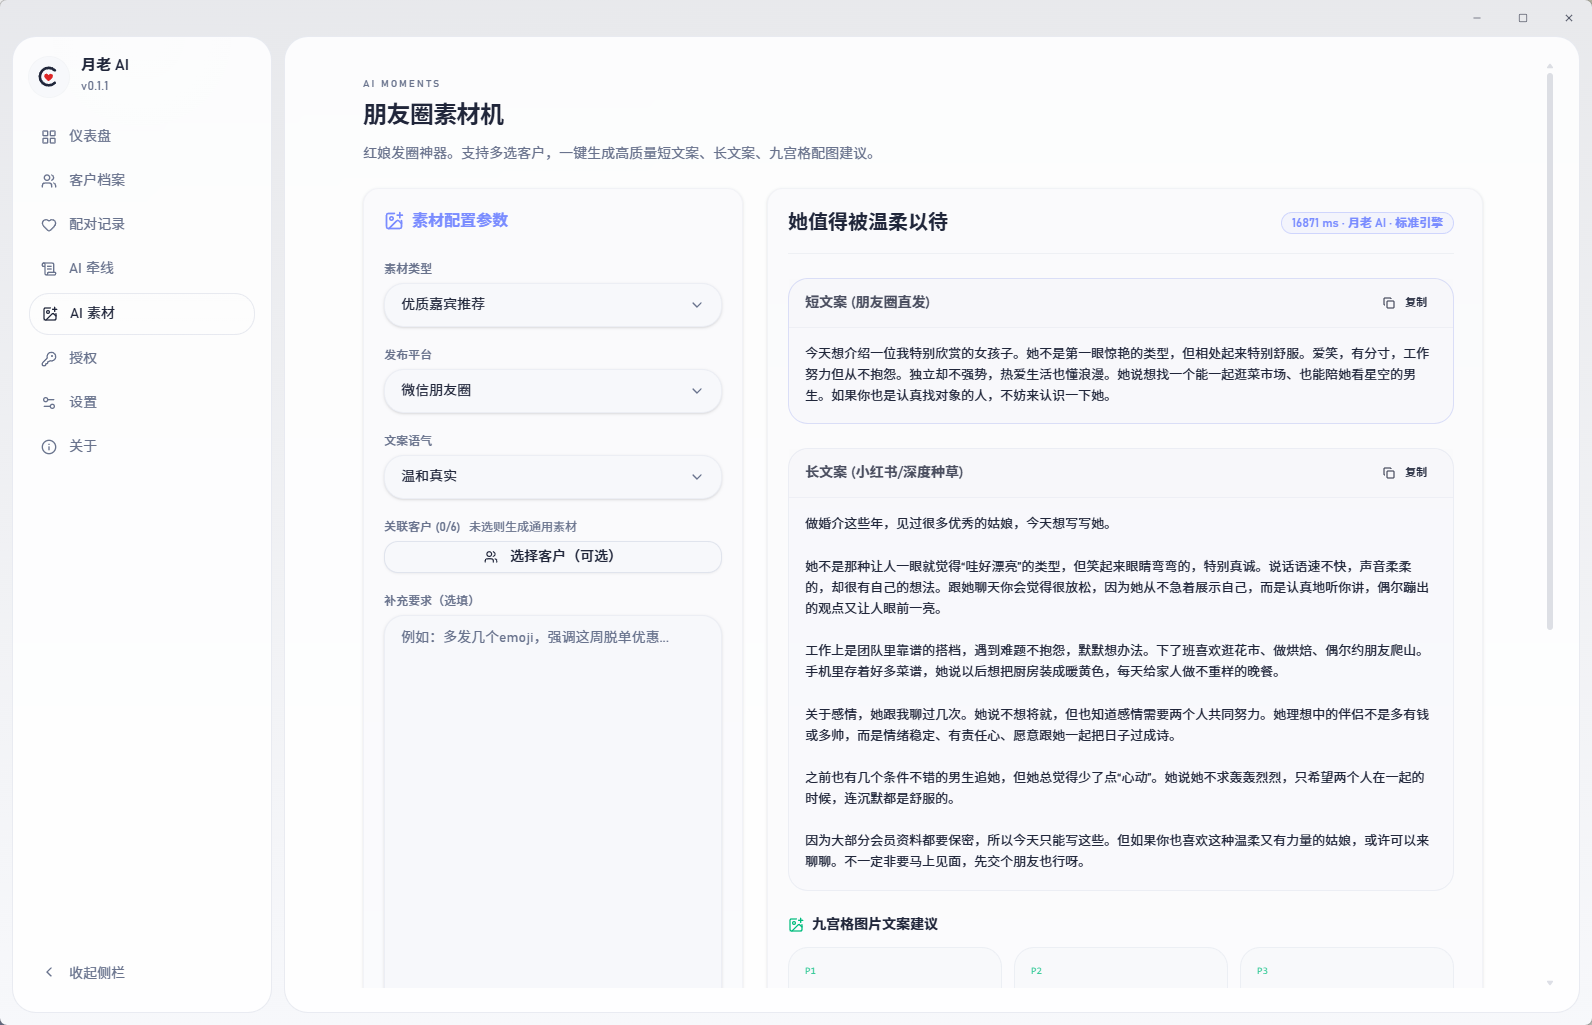Click the copy icon in 短文案 card
This screenshot has height=1025, width=1592.
(x=1389, y=303)
